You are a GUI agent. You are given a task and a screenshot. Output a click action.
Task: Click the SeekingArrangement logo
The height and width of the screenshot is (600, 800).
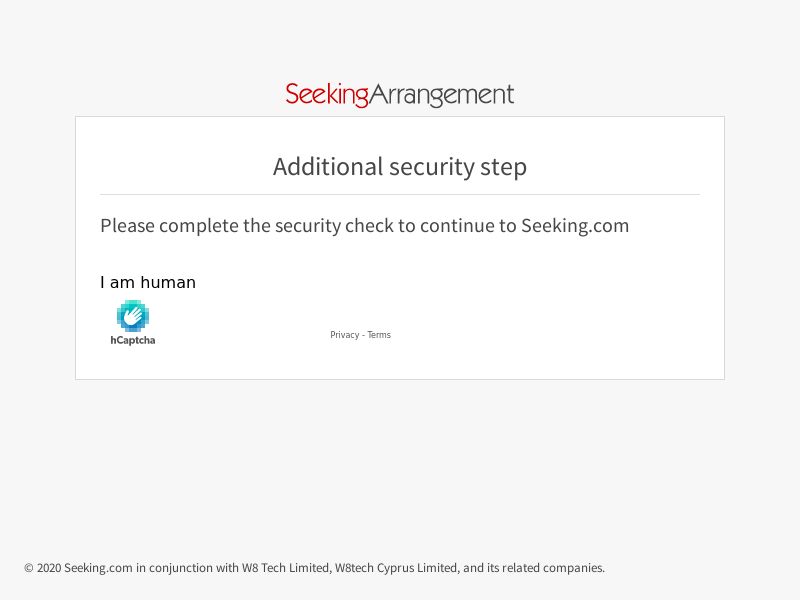click(x=399, y=95)
